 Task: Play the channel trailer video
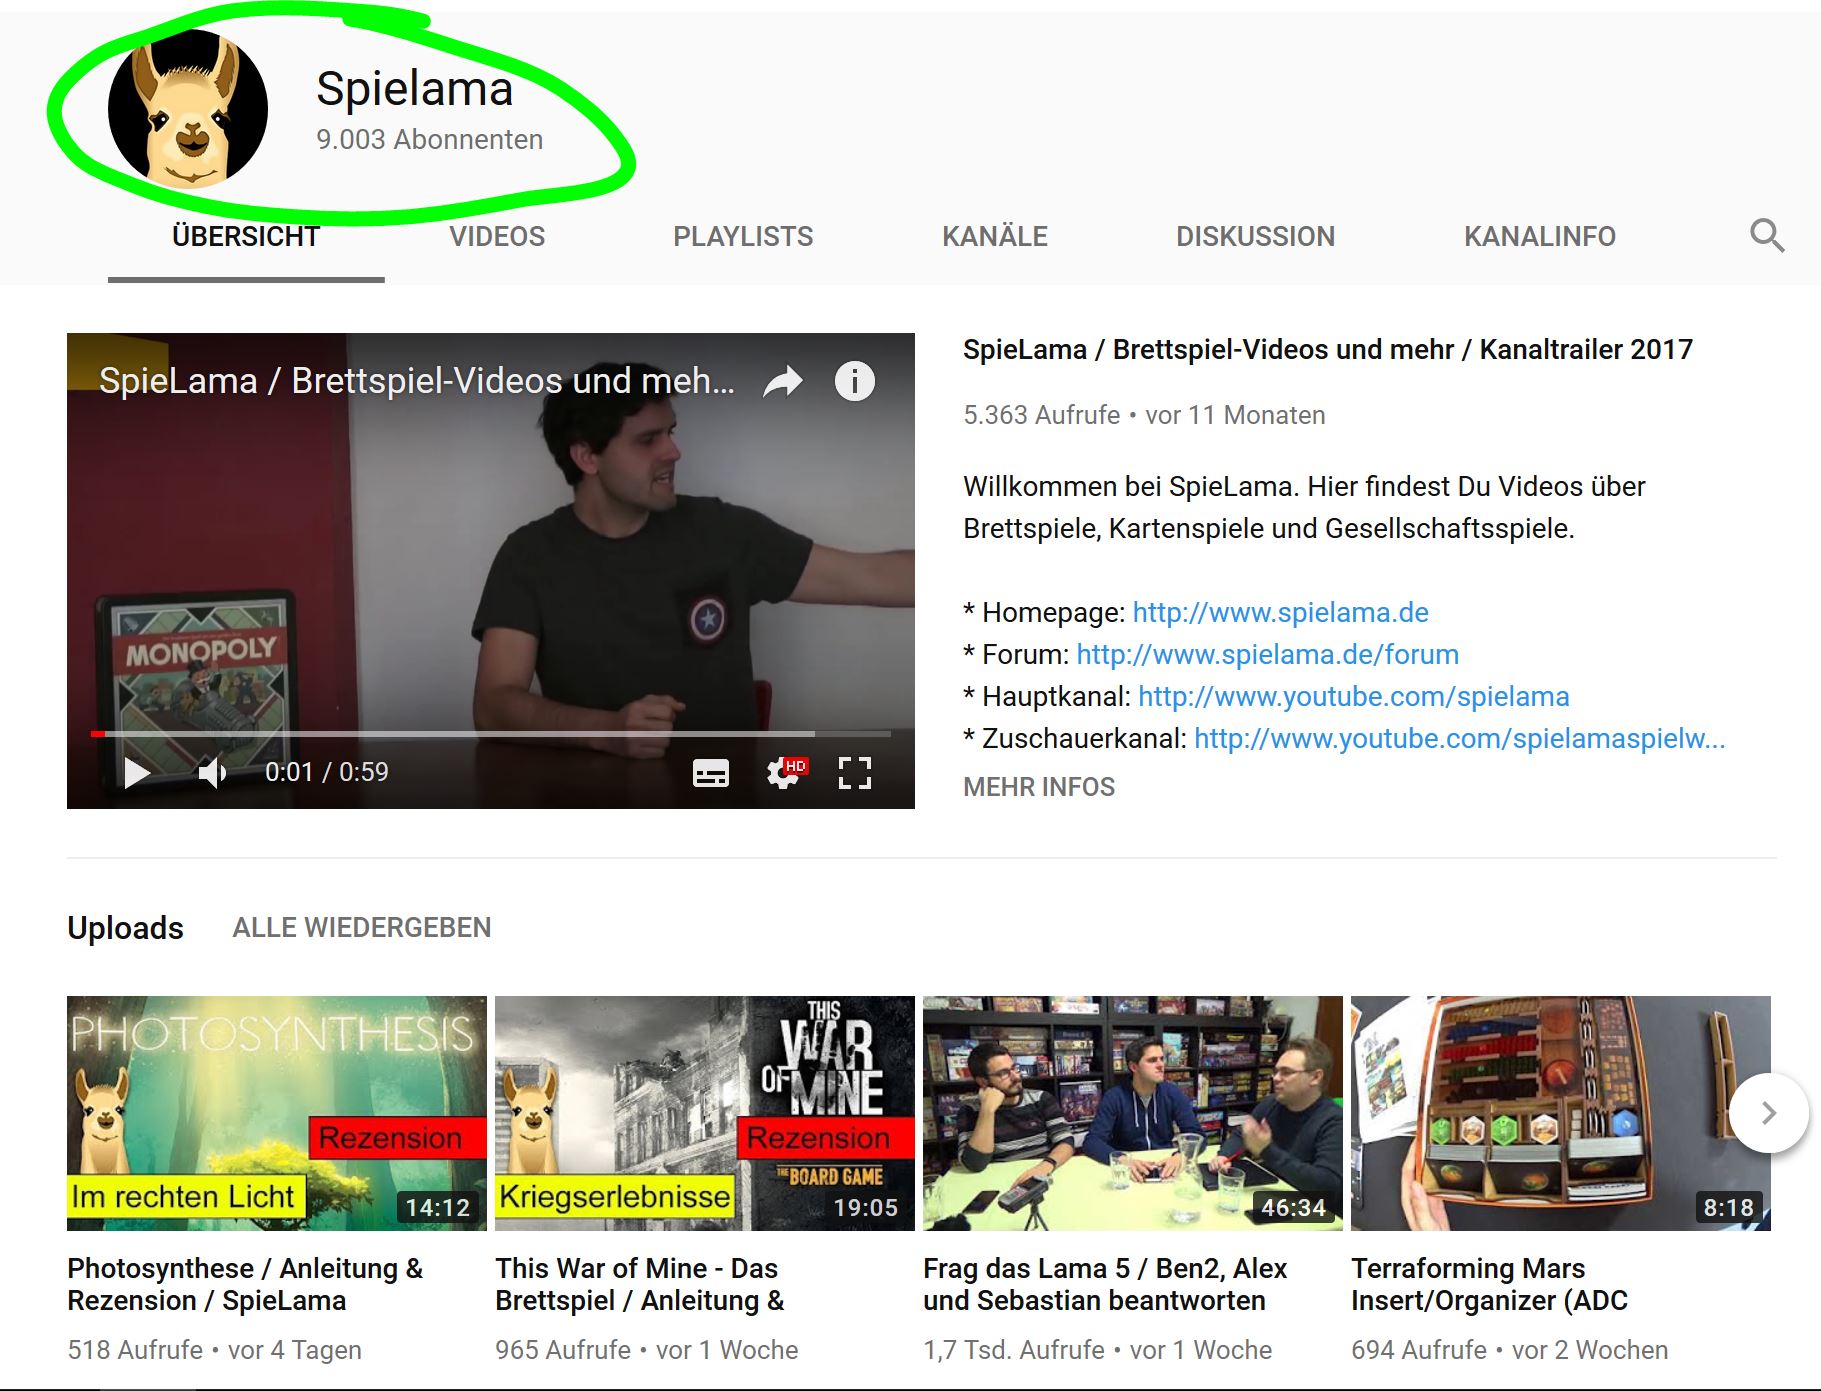coord(136,772)
